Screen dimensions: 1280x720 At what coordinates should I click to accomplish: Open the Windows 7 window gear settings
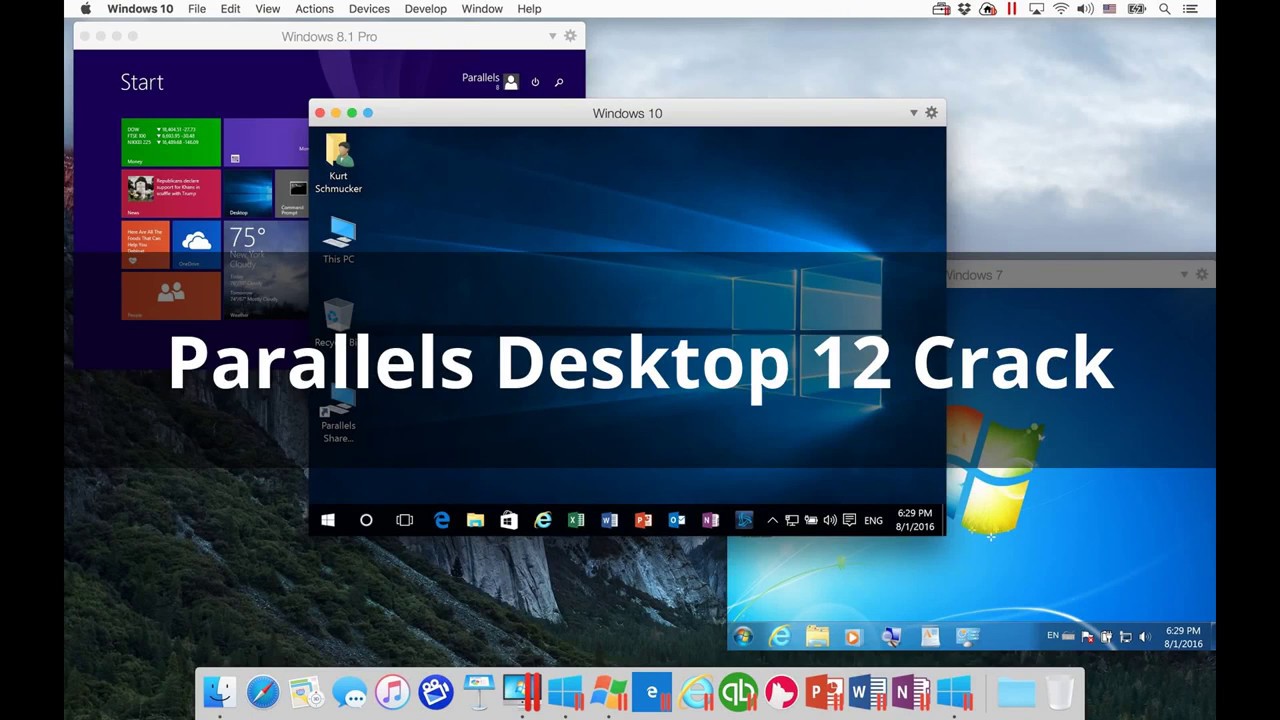coord(1202,274)
